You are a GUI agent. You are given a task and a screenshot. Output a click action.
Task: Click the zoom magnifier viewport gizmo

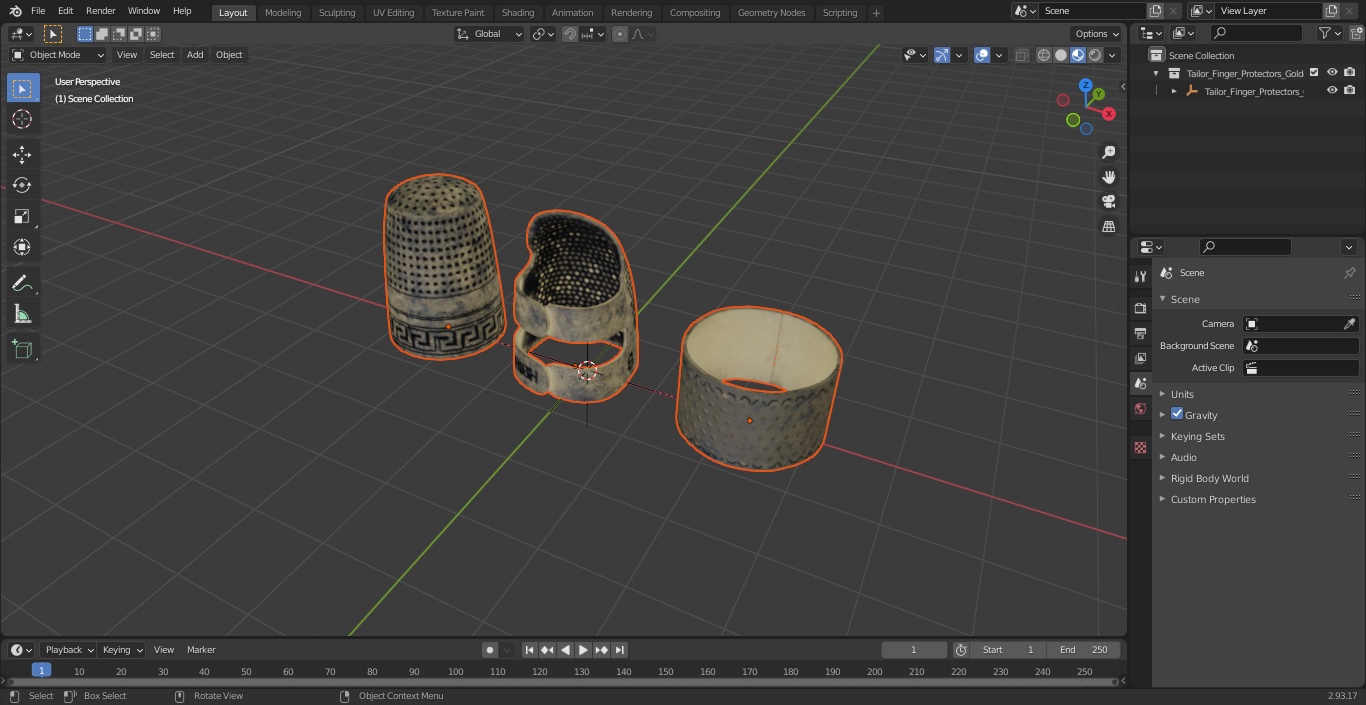(x=1108, y=152)
